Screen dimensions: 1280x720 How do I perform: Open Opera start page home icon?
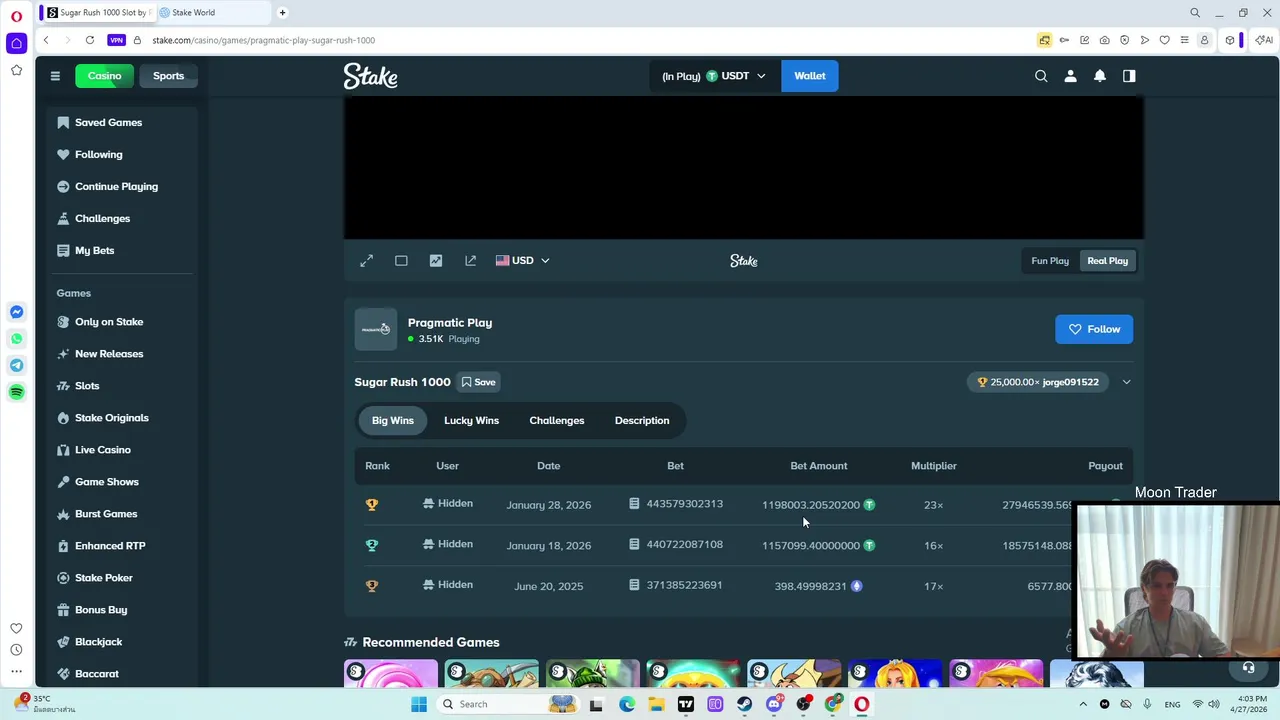[16, 43]
